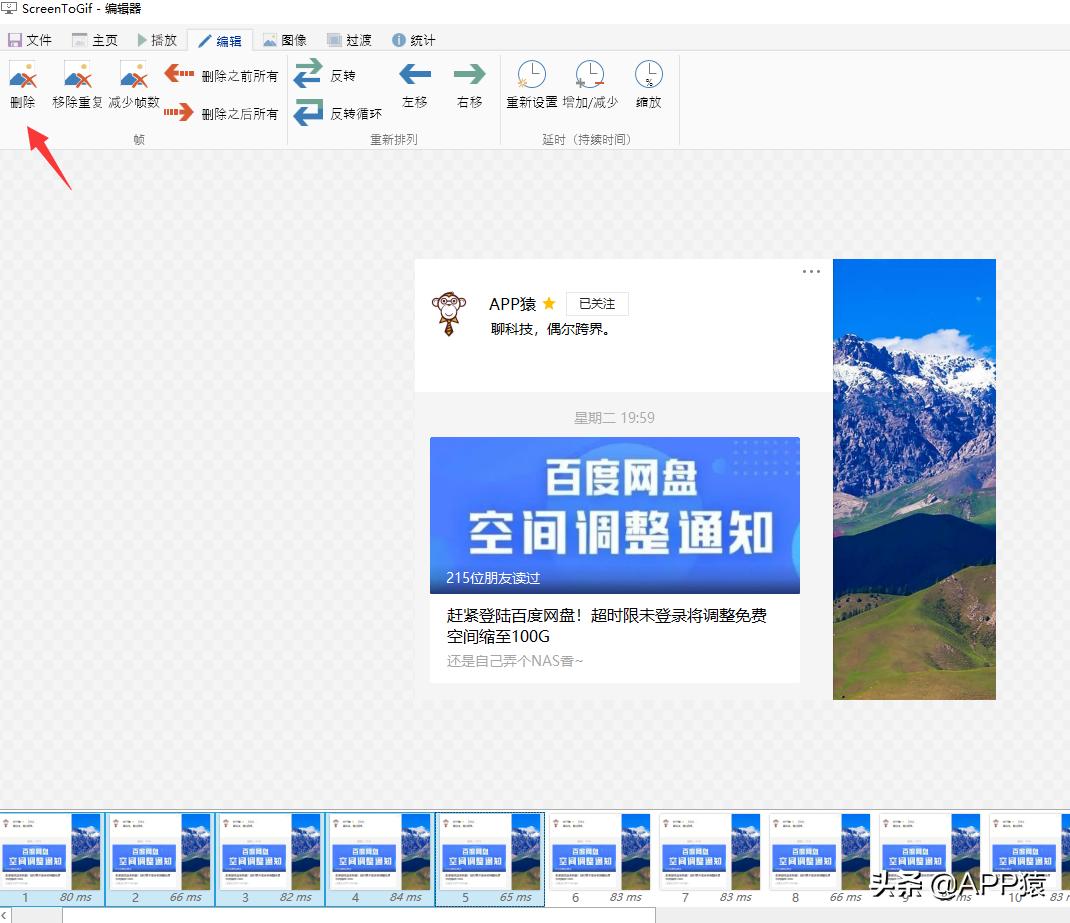This screenshot has height=923, width=1070.
Task: Click the 缩放 scale delay icon
Action: (648, 76)
